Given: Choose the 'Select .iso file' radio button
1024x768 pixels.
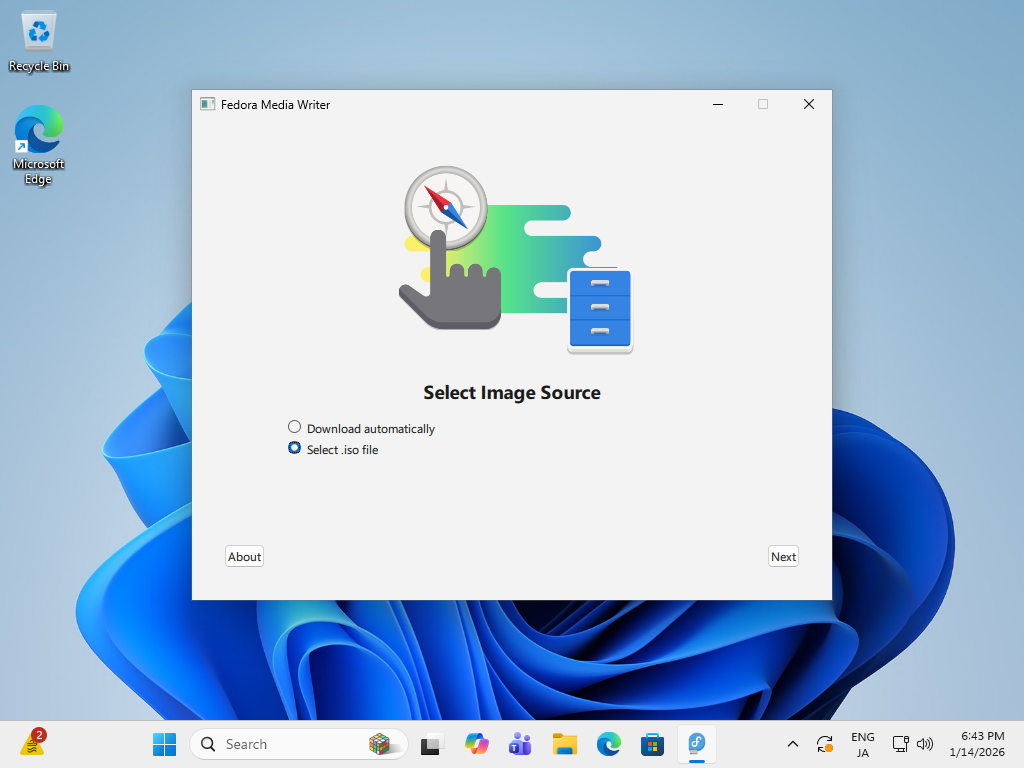Looking at the screenshot, I should click(294, 448).
